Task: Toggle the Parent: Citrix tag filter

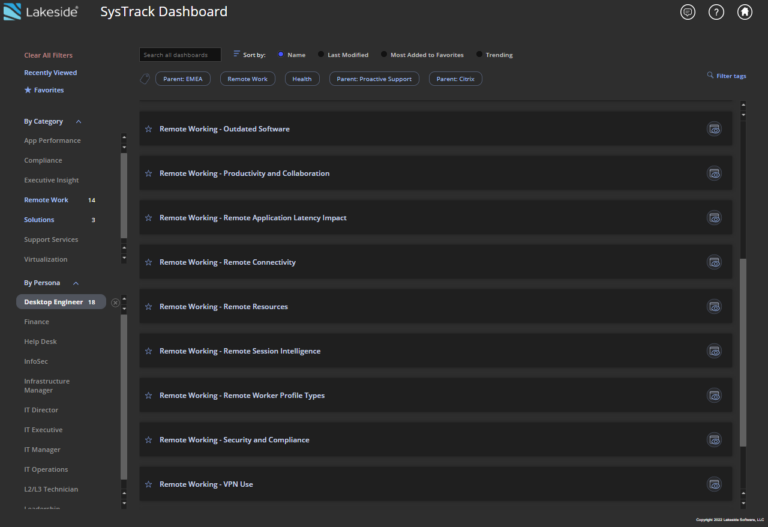Action: pyautogui.click(x=456, y=79)
